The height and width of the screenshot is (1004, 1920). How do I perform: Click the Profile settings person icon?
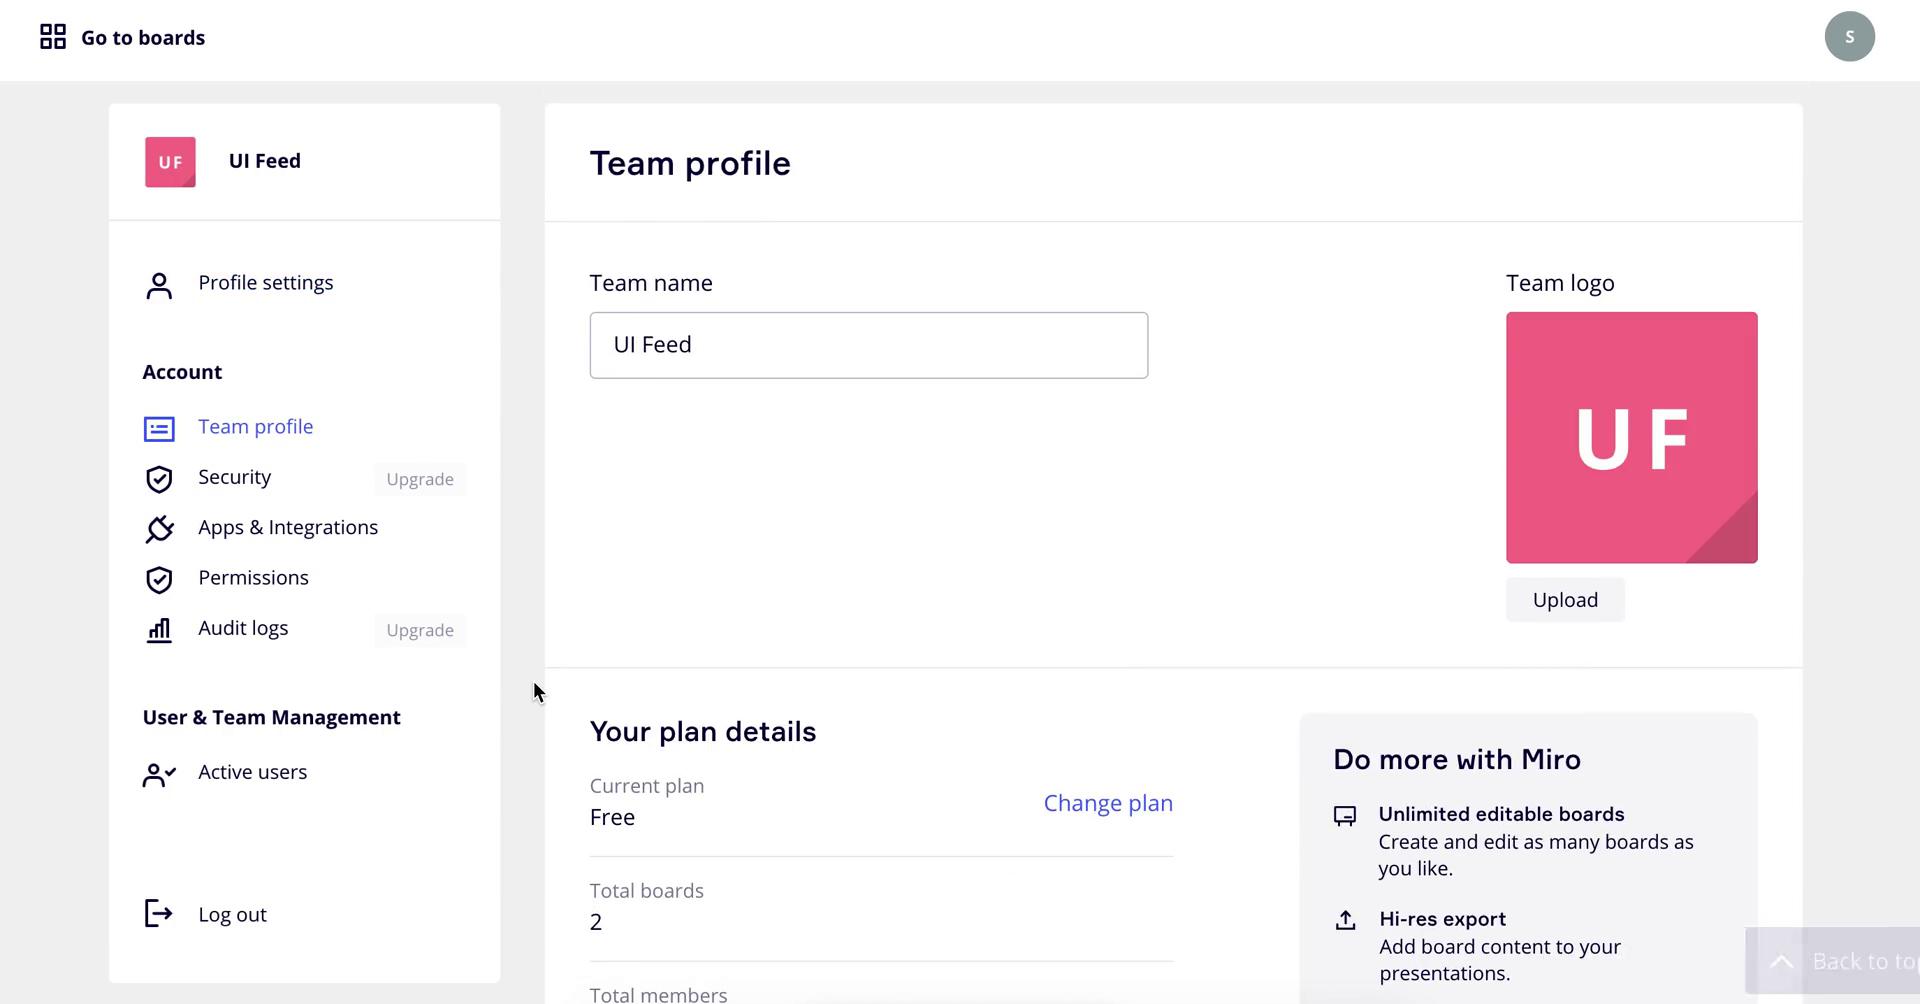pos(159,285)
